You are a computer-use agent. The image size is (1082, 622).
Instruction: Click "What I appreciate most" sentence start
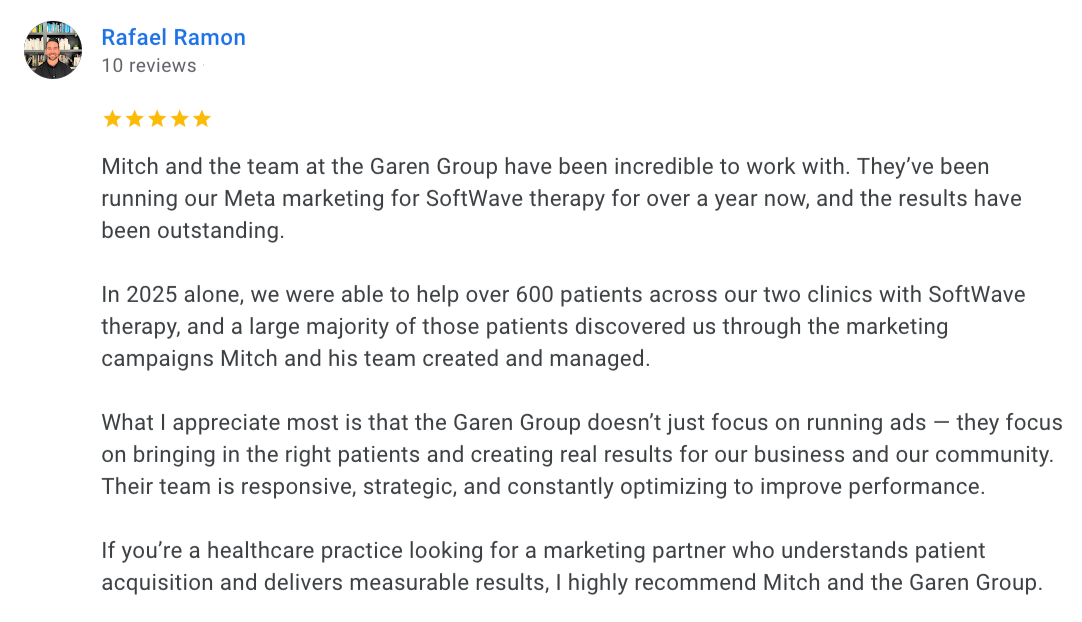[x=202, y=423]
